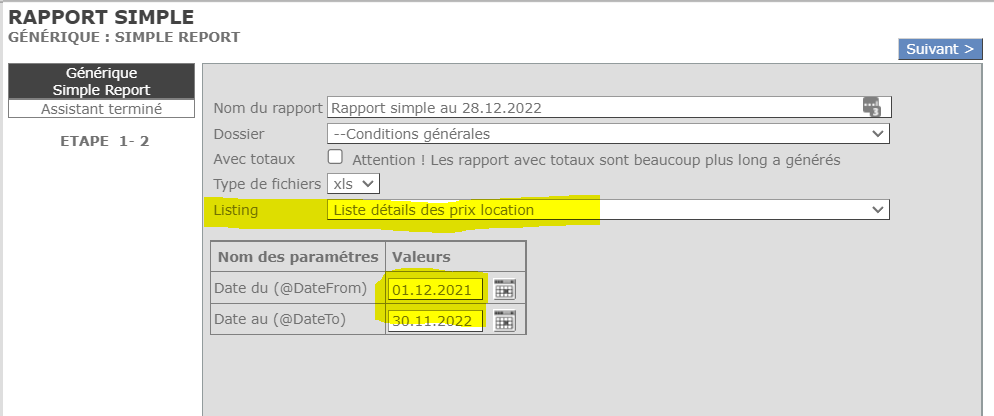
Task: Open the calendar picker for Date au
Action: click(505, 321)
